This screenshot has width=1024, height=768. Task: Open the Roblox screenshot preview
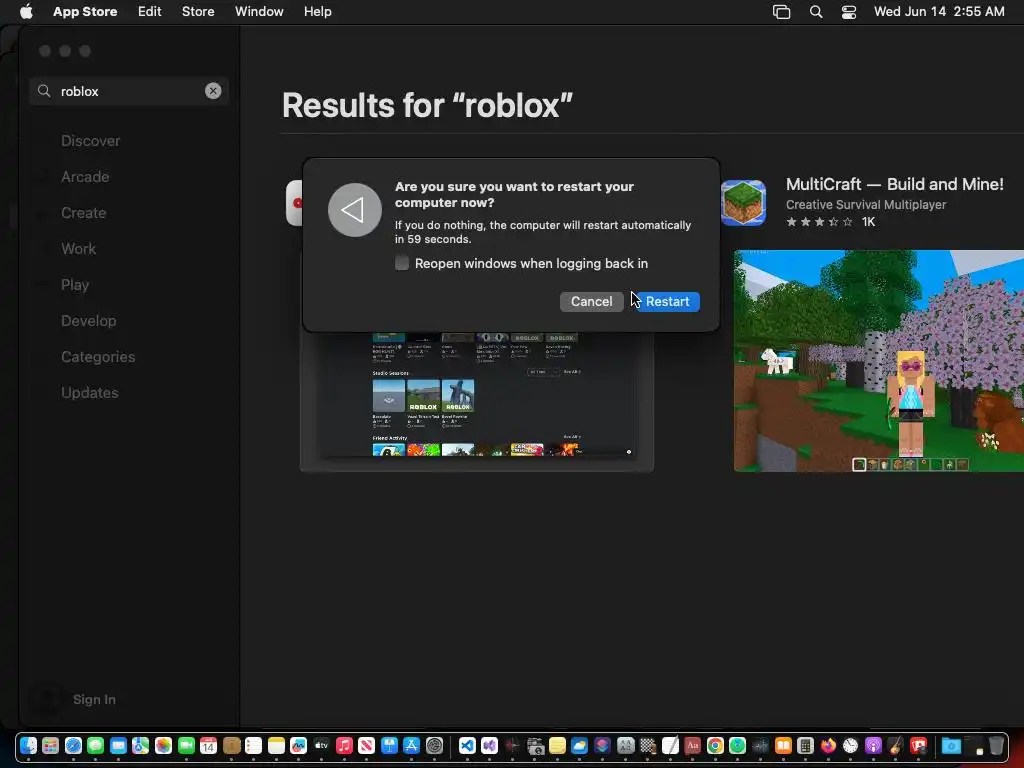(477, 401)
